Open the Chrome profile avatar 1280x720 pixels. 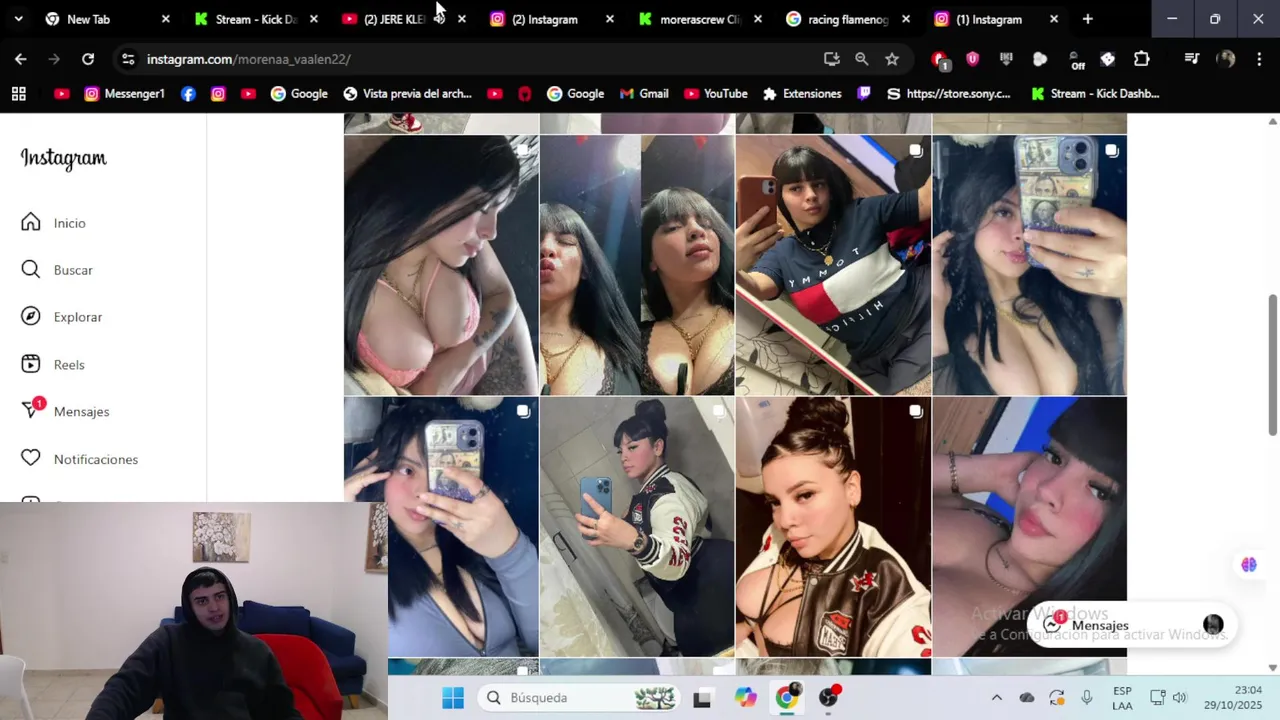[x=1226, y=59]
